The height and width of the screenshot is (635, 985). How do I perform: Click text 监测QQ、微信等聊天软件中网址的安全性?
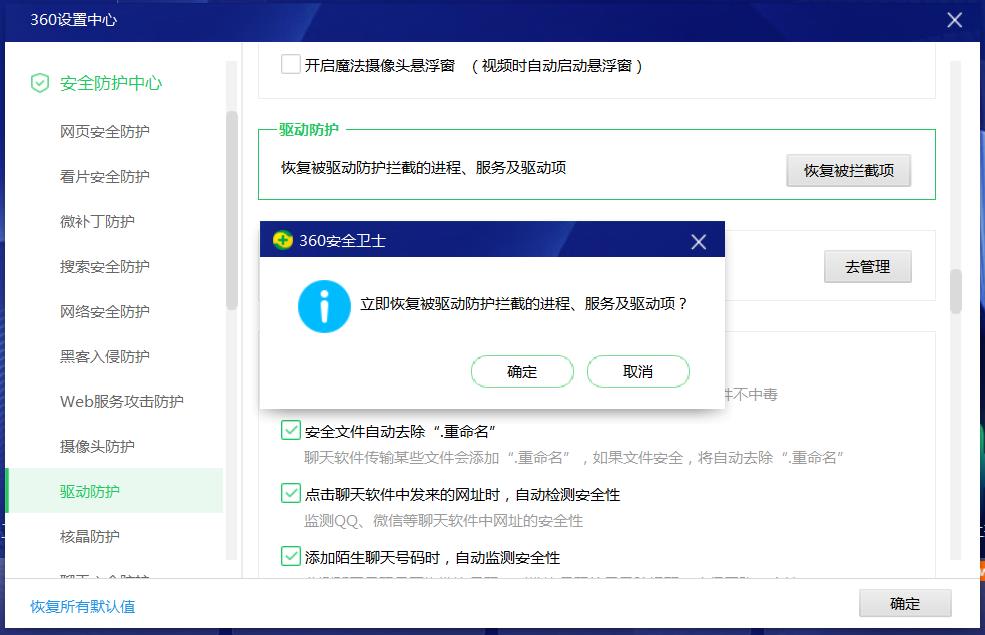(x=444, y=521)
